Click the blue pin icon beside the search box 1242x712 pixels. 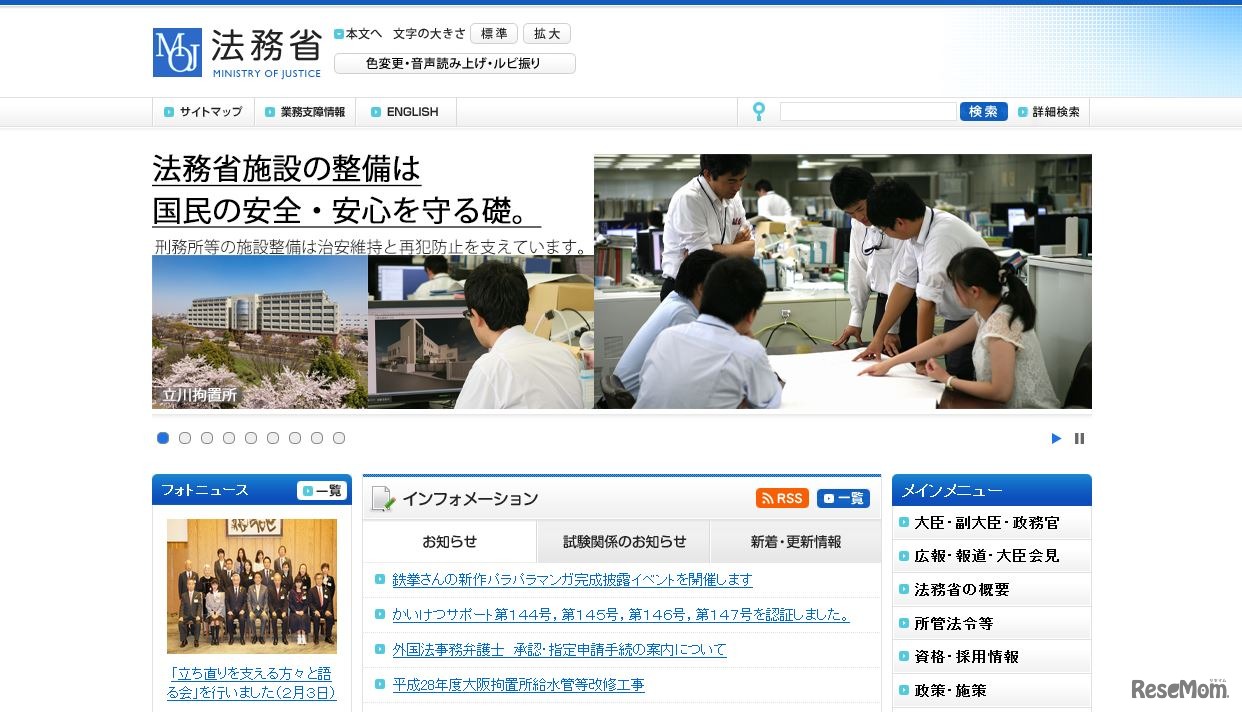[x=759, y=112]
